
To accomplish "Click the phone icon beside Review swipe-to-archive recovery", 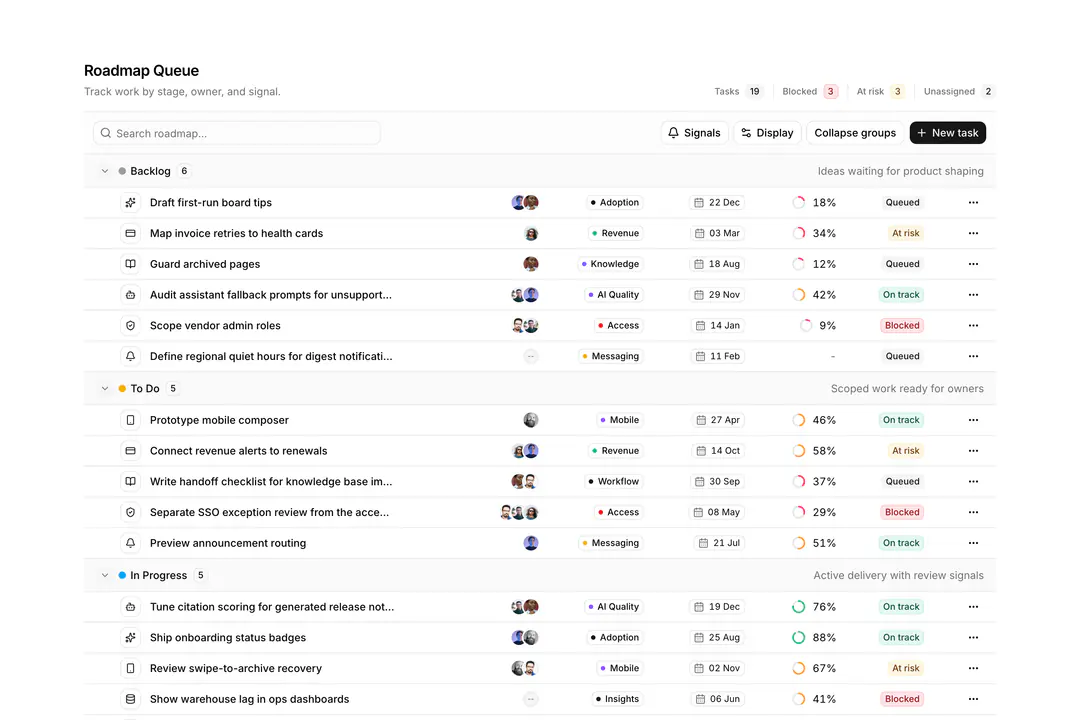I will coord(130,668).
